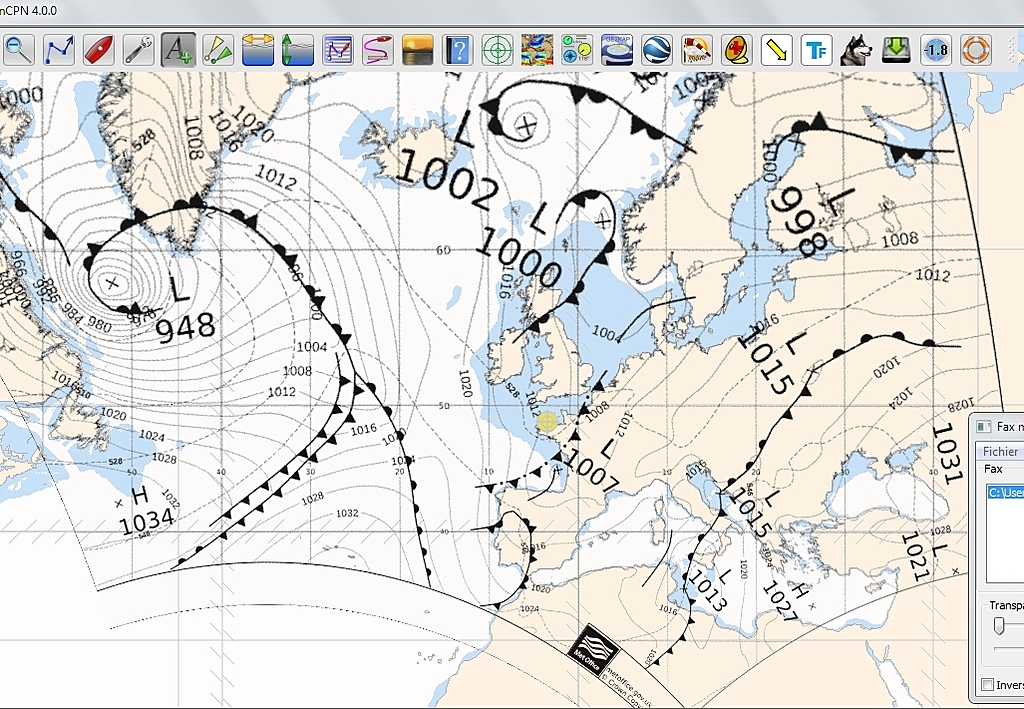Open the green download arrow icon
This screenshot has width=1024, height=709.
(x=897, y=50)
